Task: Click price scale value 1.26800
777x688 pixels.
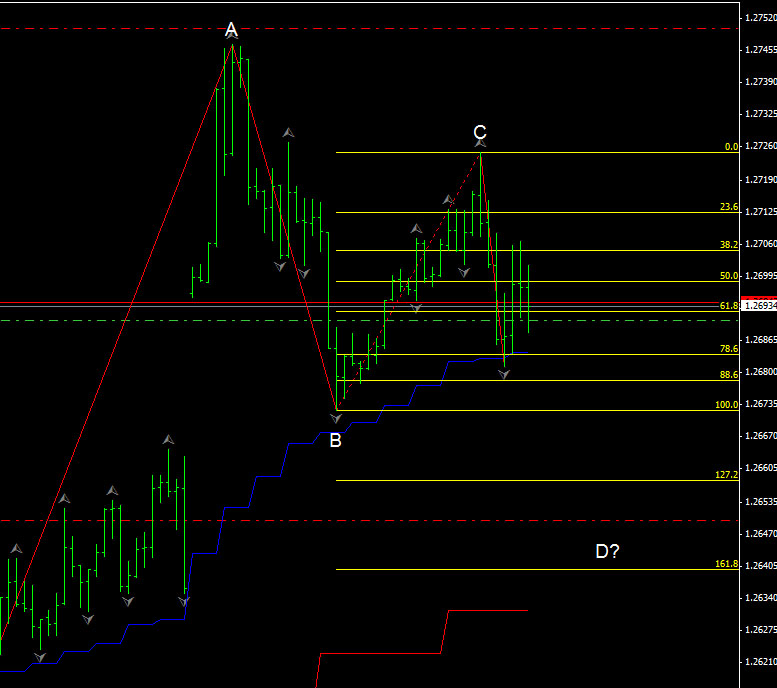Action: click(761, 372)
